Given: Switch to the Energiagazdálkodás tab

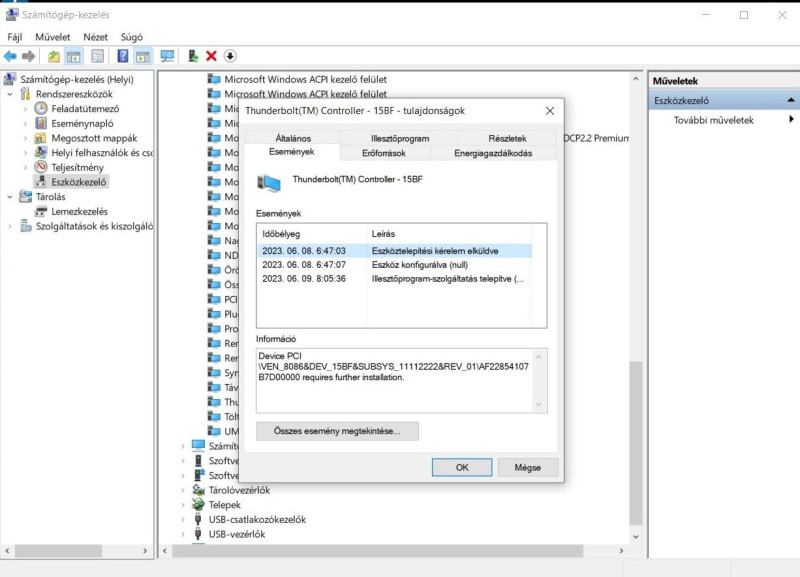Looking at the screenshot, I should coord(493,153).
